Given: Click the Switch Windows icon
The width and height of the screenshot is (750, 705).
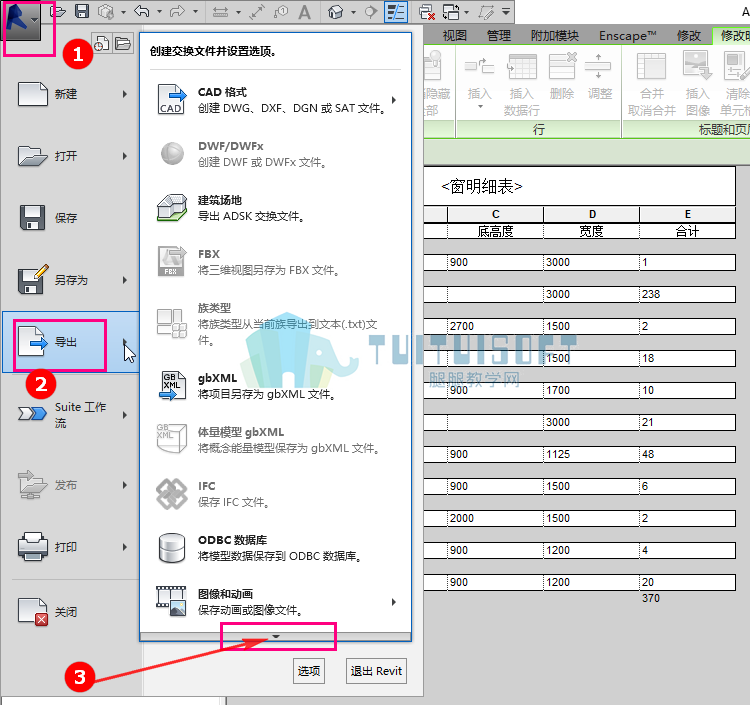Looking at the screenshot, I should point(451,12).
